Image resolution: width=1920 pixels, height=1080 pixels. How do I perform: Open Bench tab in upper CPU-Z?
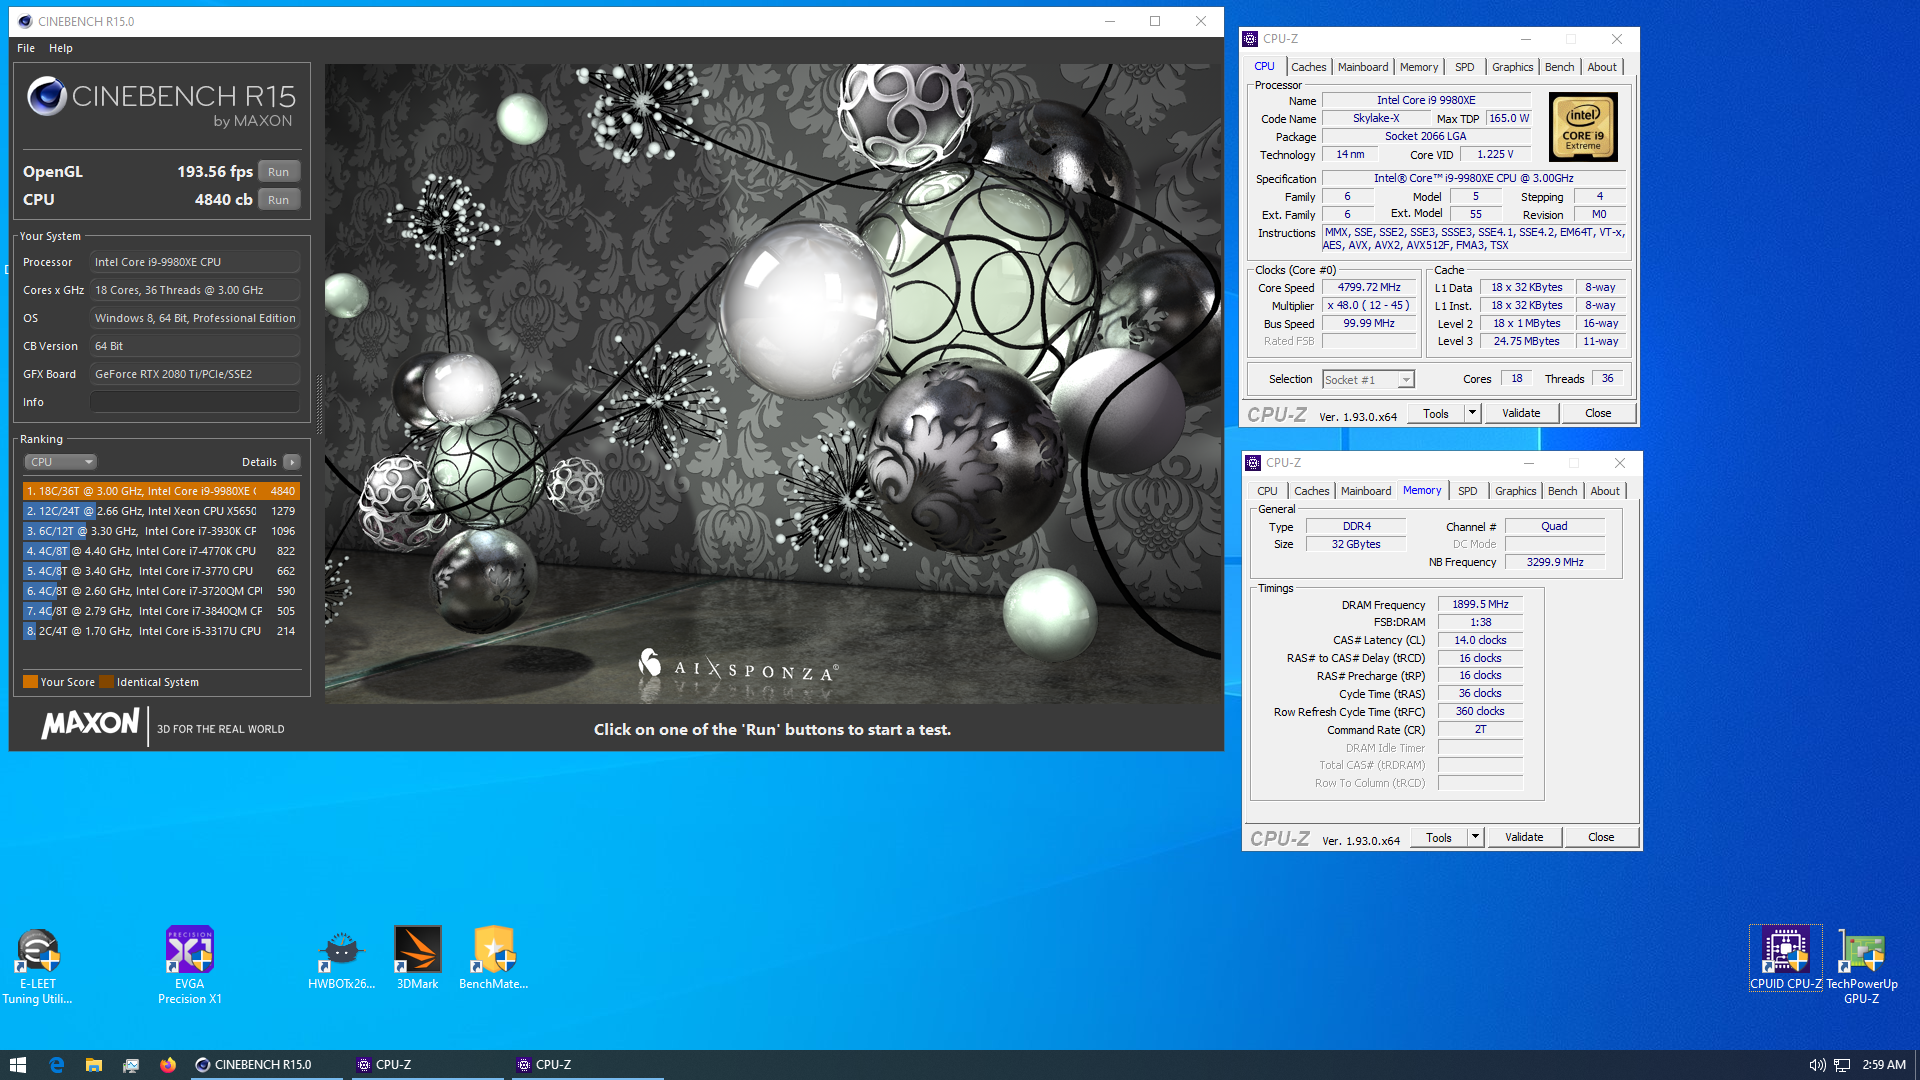point(1559,67)
